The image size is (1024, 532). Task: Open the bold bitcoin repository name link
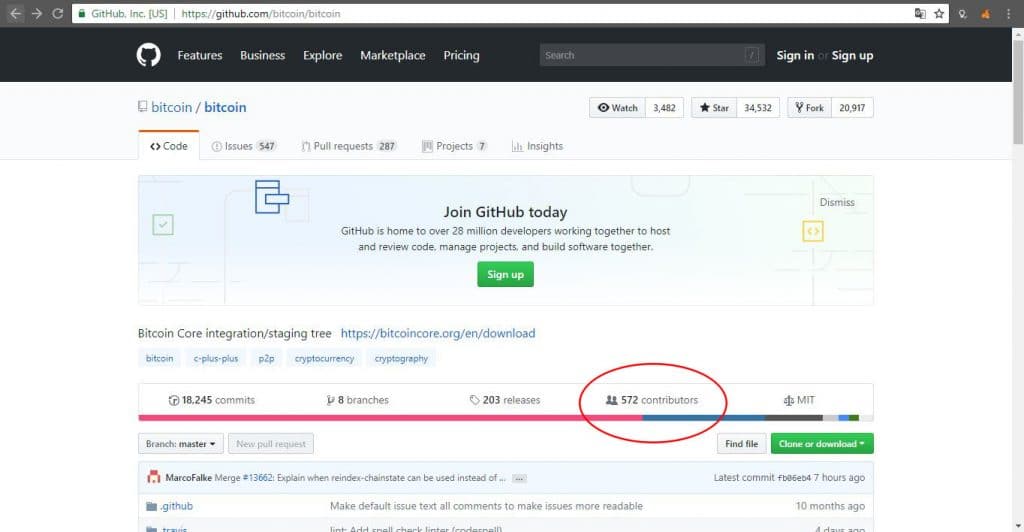(x=225, y=107)
